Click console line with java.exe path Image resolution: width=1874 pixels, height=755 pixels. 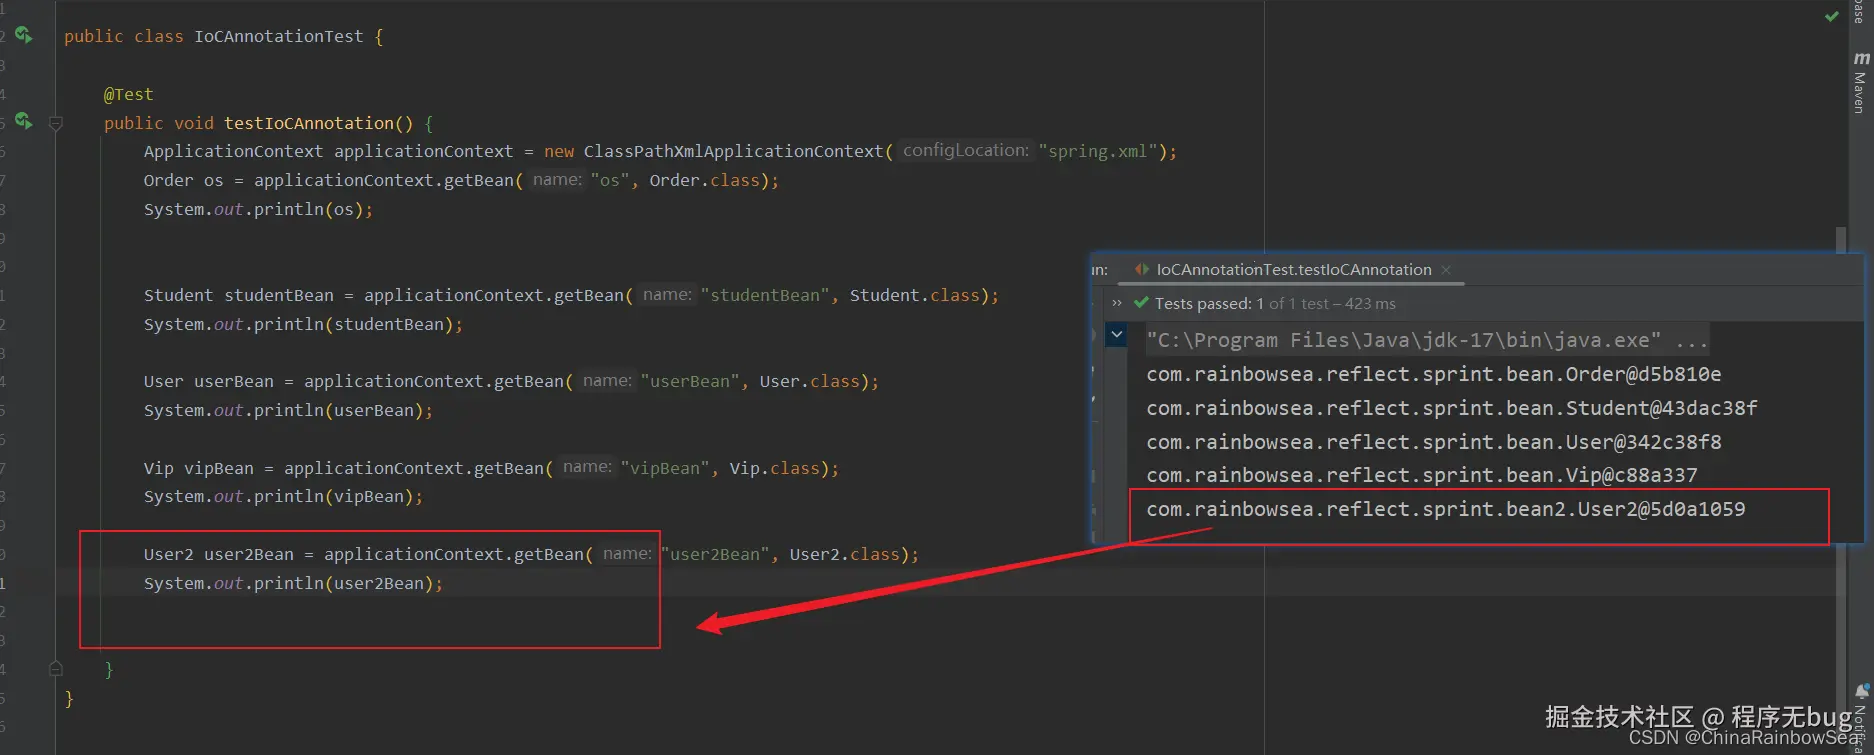1427,340
